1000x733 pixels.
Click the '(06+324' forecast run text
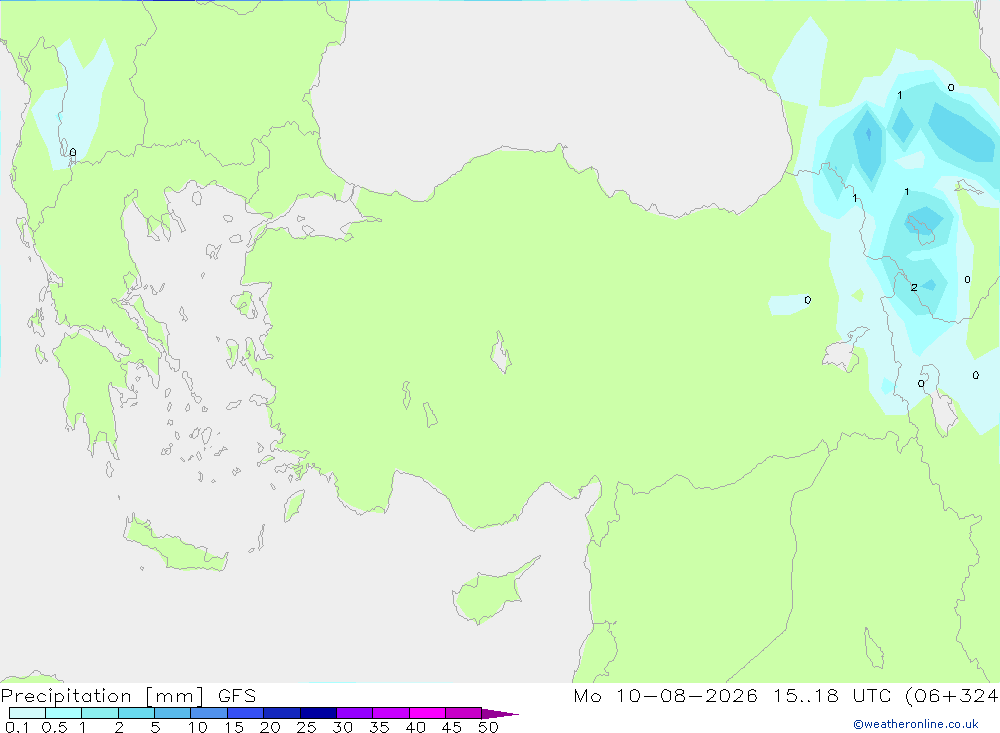point(952,696)
